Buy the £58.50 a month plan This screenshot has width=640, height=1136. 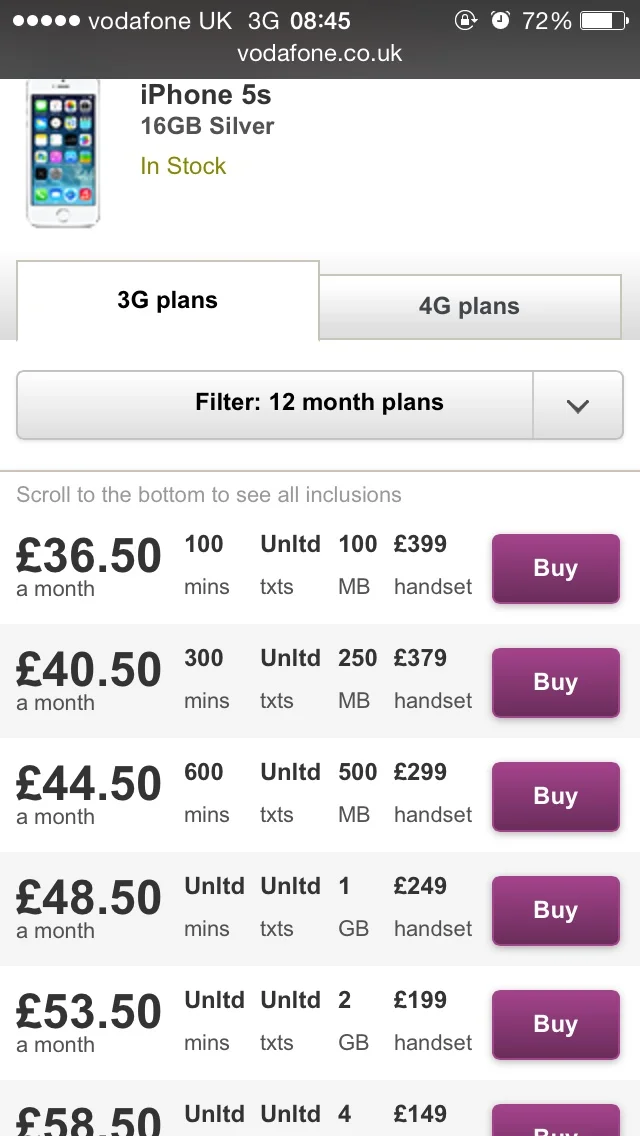click(556, 1120)
